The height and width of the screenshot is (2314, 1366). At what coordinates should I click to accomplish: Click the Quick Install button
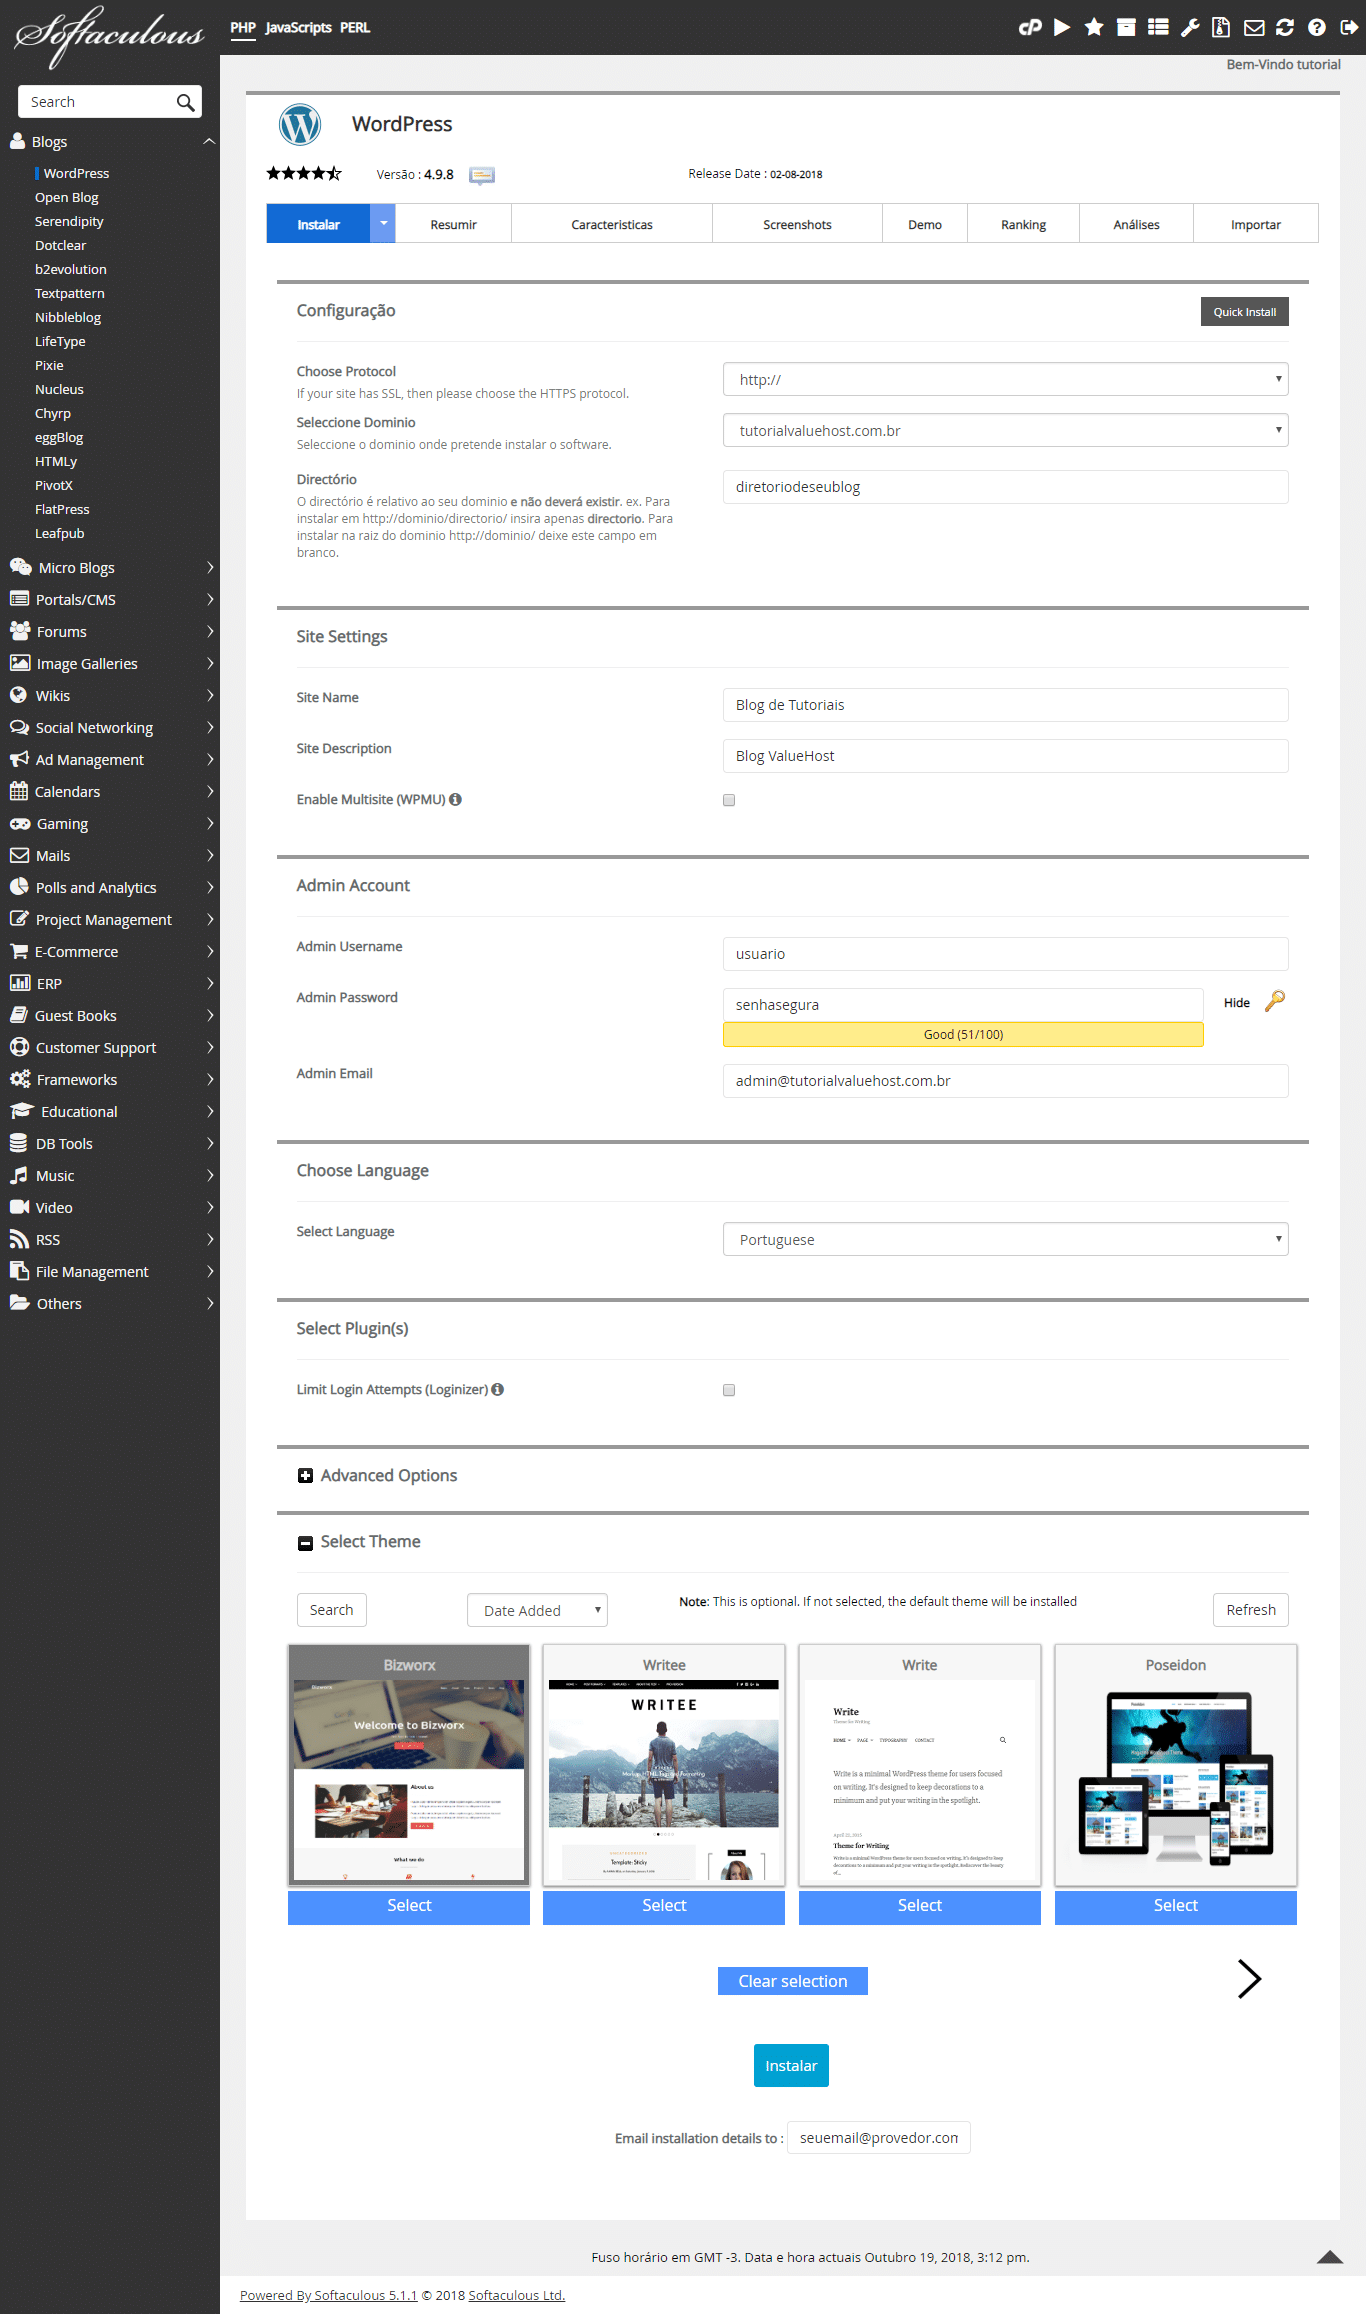click(1244, 312)
